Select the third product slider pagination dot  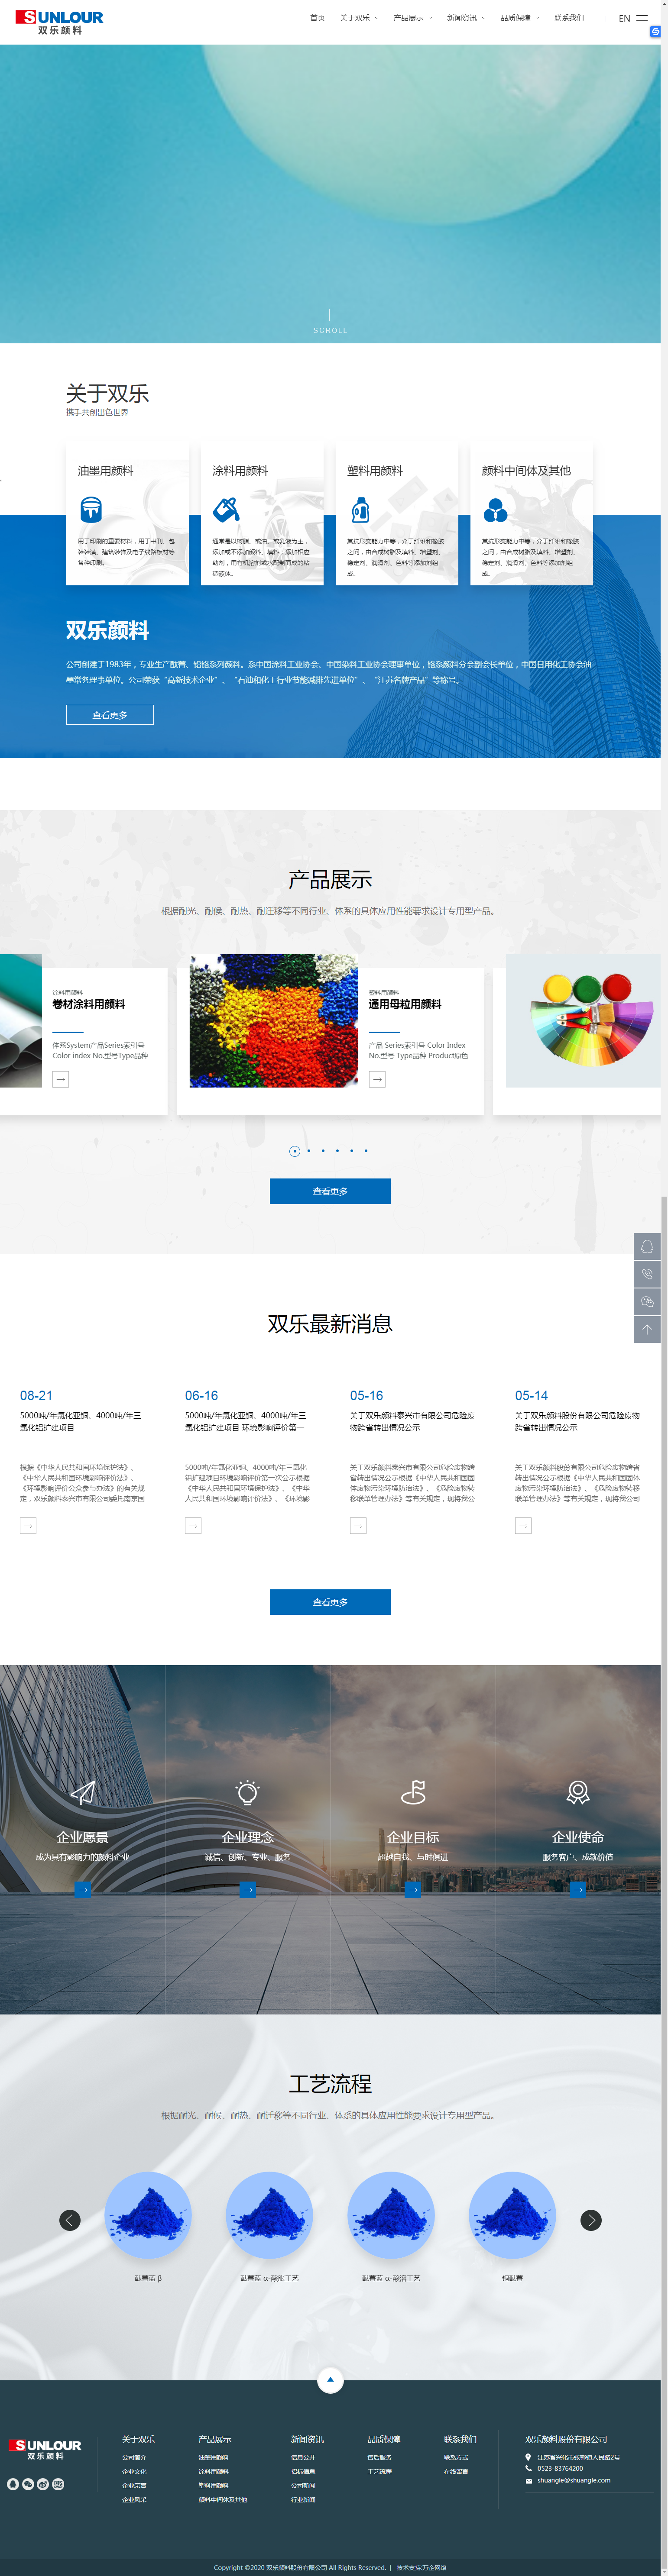click(323, 1151)
